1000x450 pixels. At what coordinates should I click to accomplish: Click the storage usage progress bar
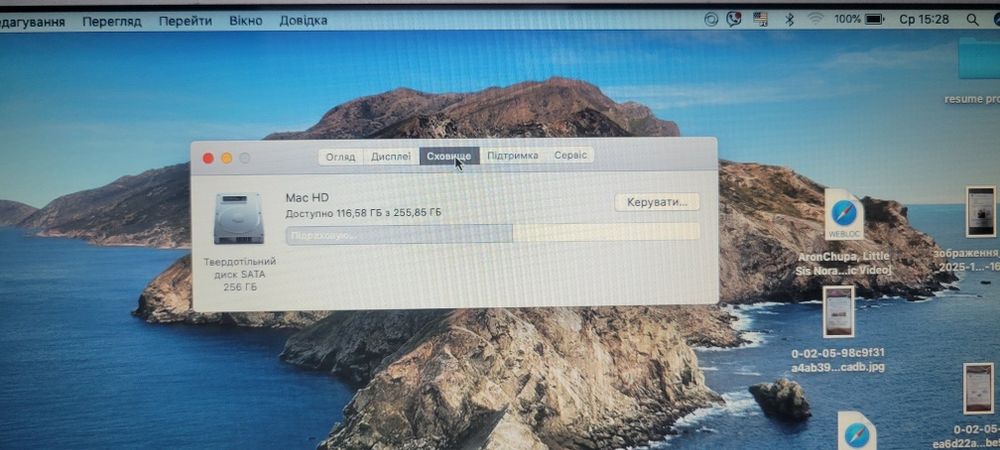coord(492,233)
